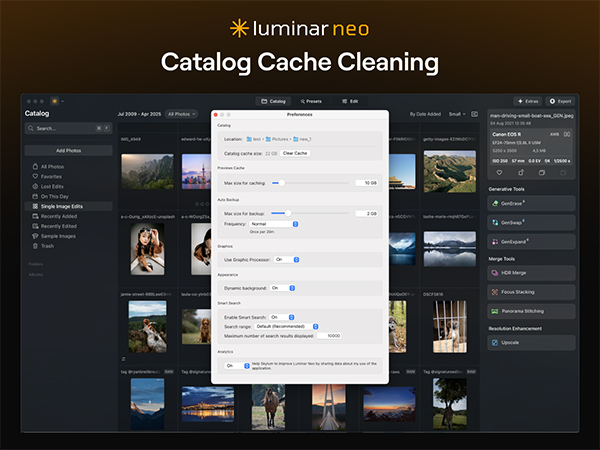Click the maximum search results 10000 field
The height and width of the screenshot is (450, 600).
tap(329, 336)
